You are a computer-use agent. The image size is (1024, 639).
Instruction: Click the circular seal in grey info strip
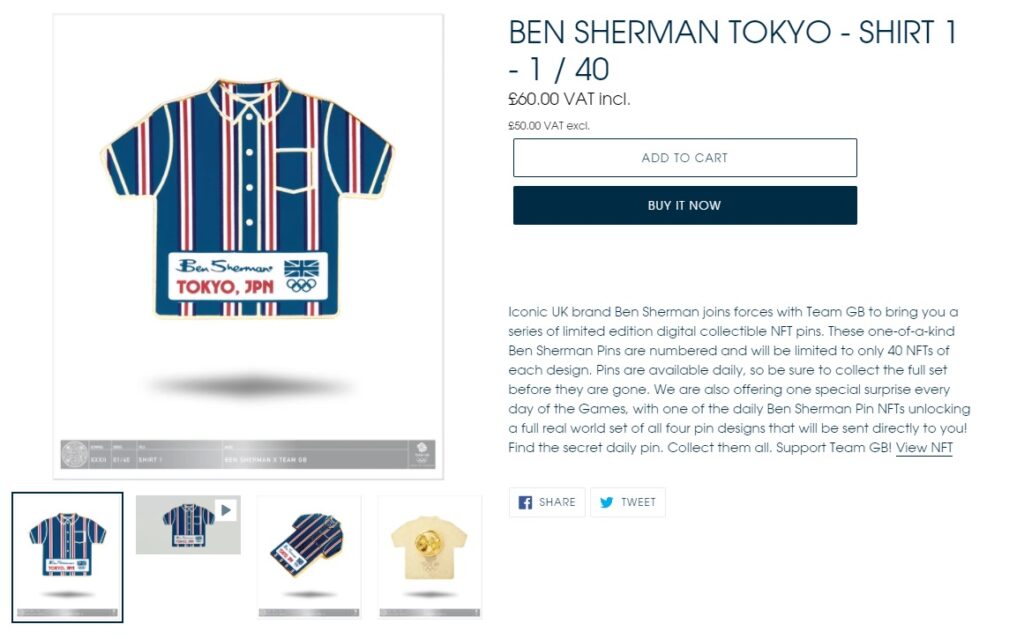[x=74, y=454]
